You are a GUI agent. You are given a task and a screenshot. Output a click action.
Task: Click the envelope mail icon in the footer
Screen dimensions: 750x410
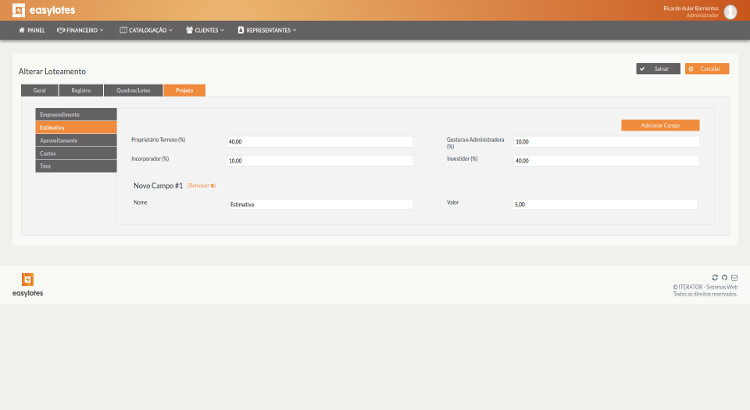coord(734,277)
